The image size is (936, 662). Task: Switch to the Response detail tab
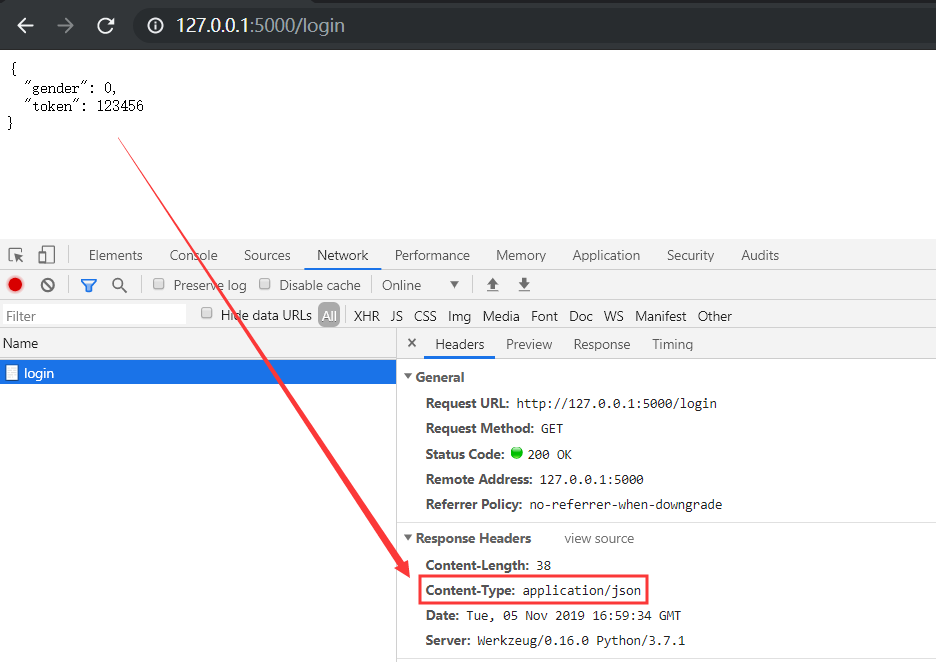602,344
